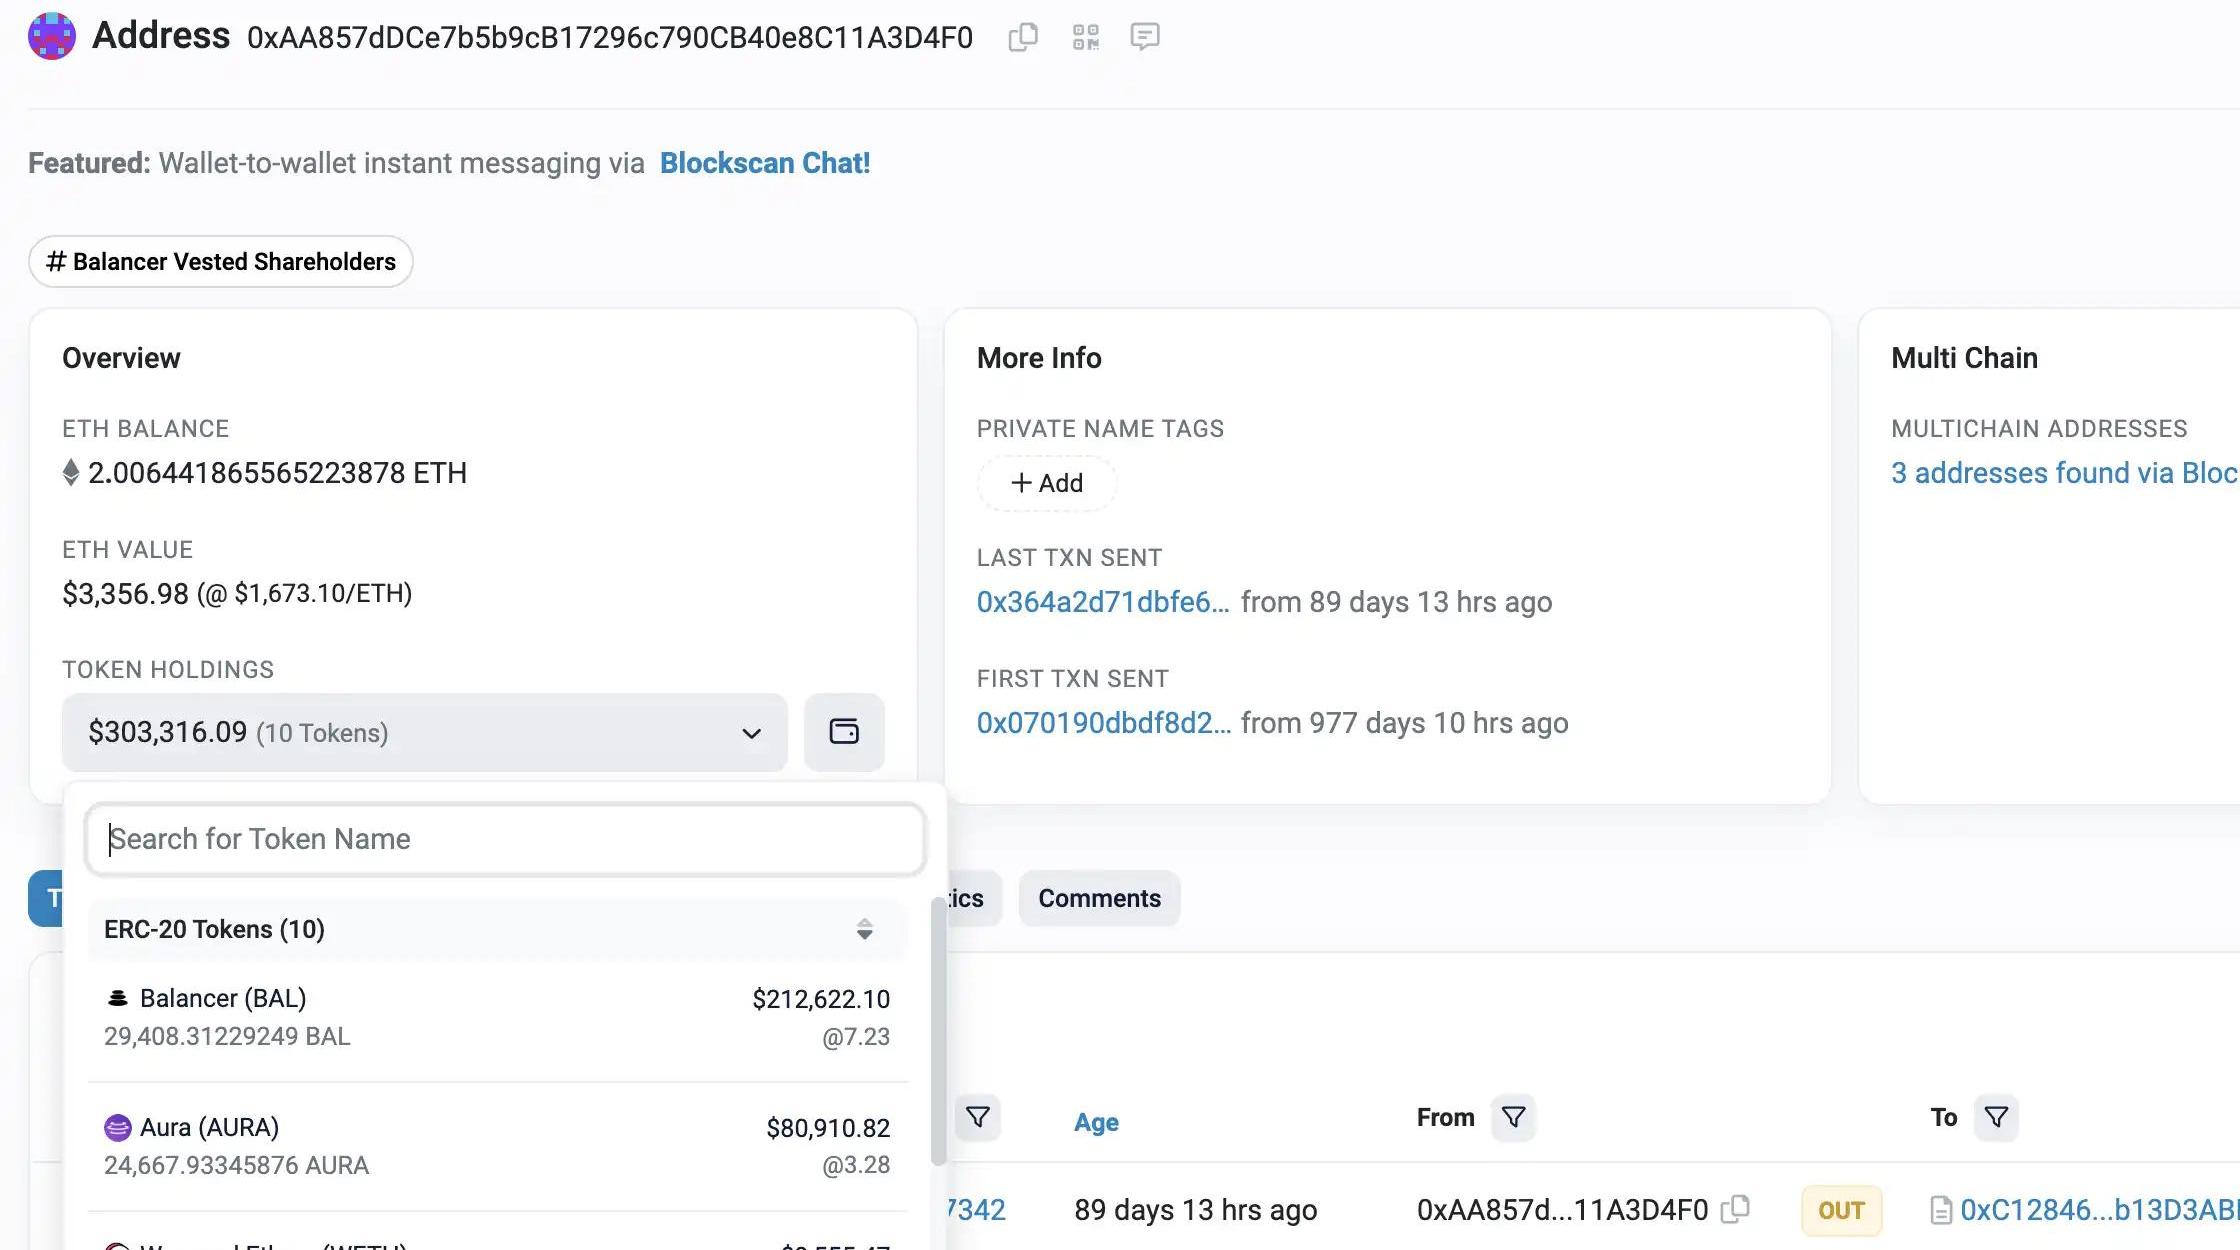
Task: Click the 29,408.31229249 BAL amount
Action: [x=227, y=1036]
